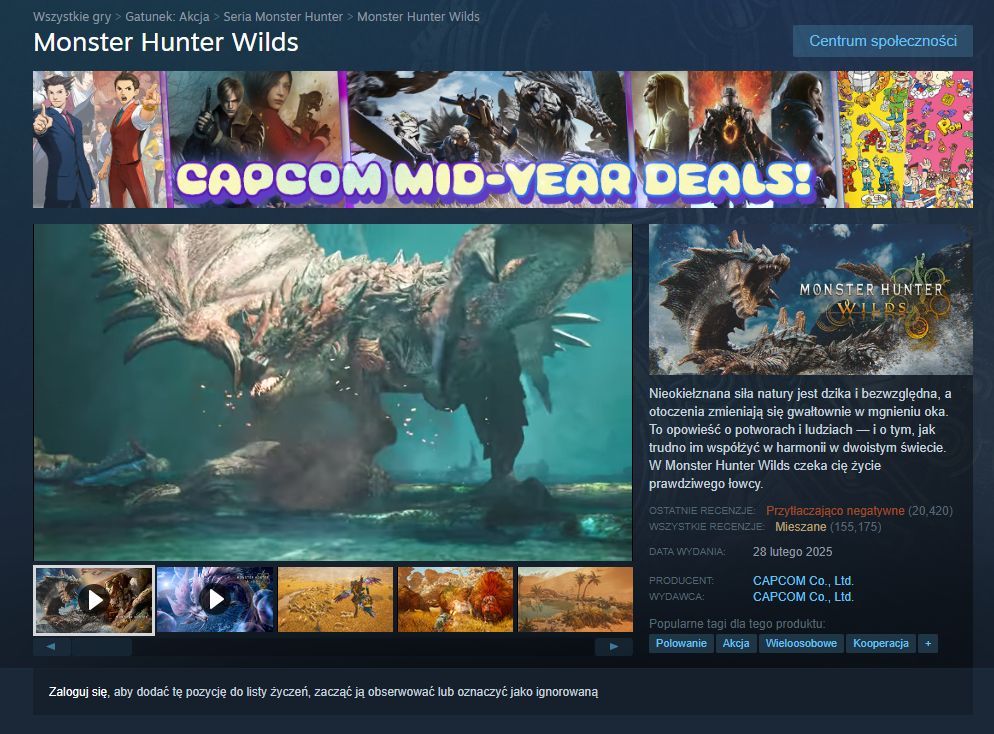
Task: Click the Zaloguj się login link
Action: coord(78,692)
